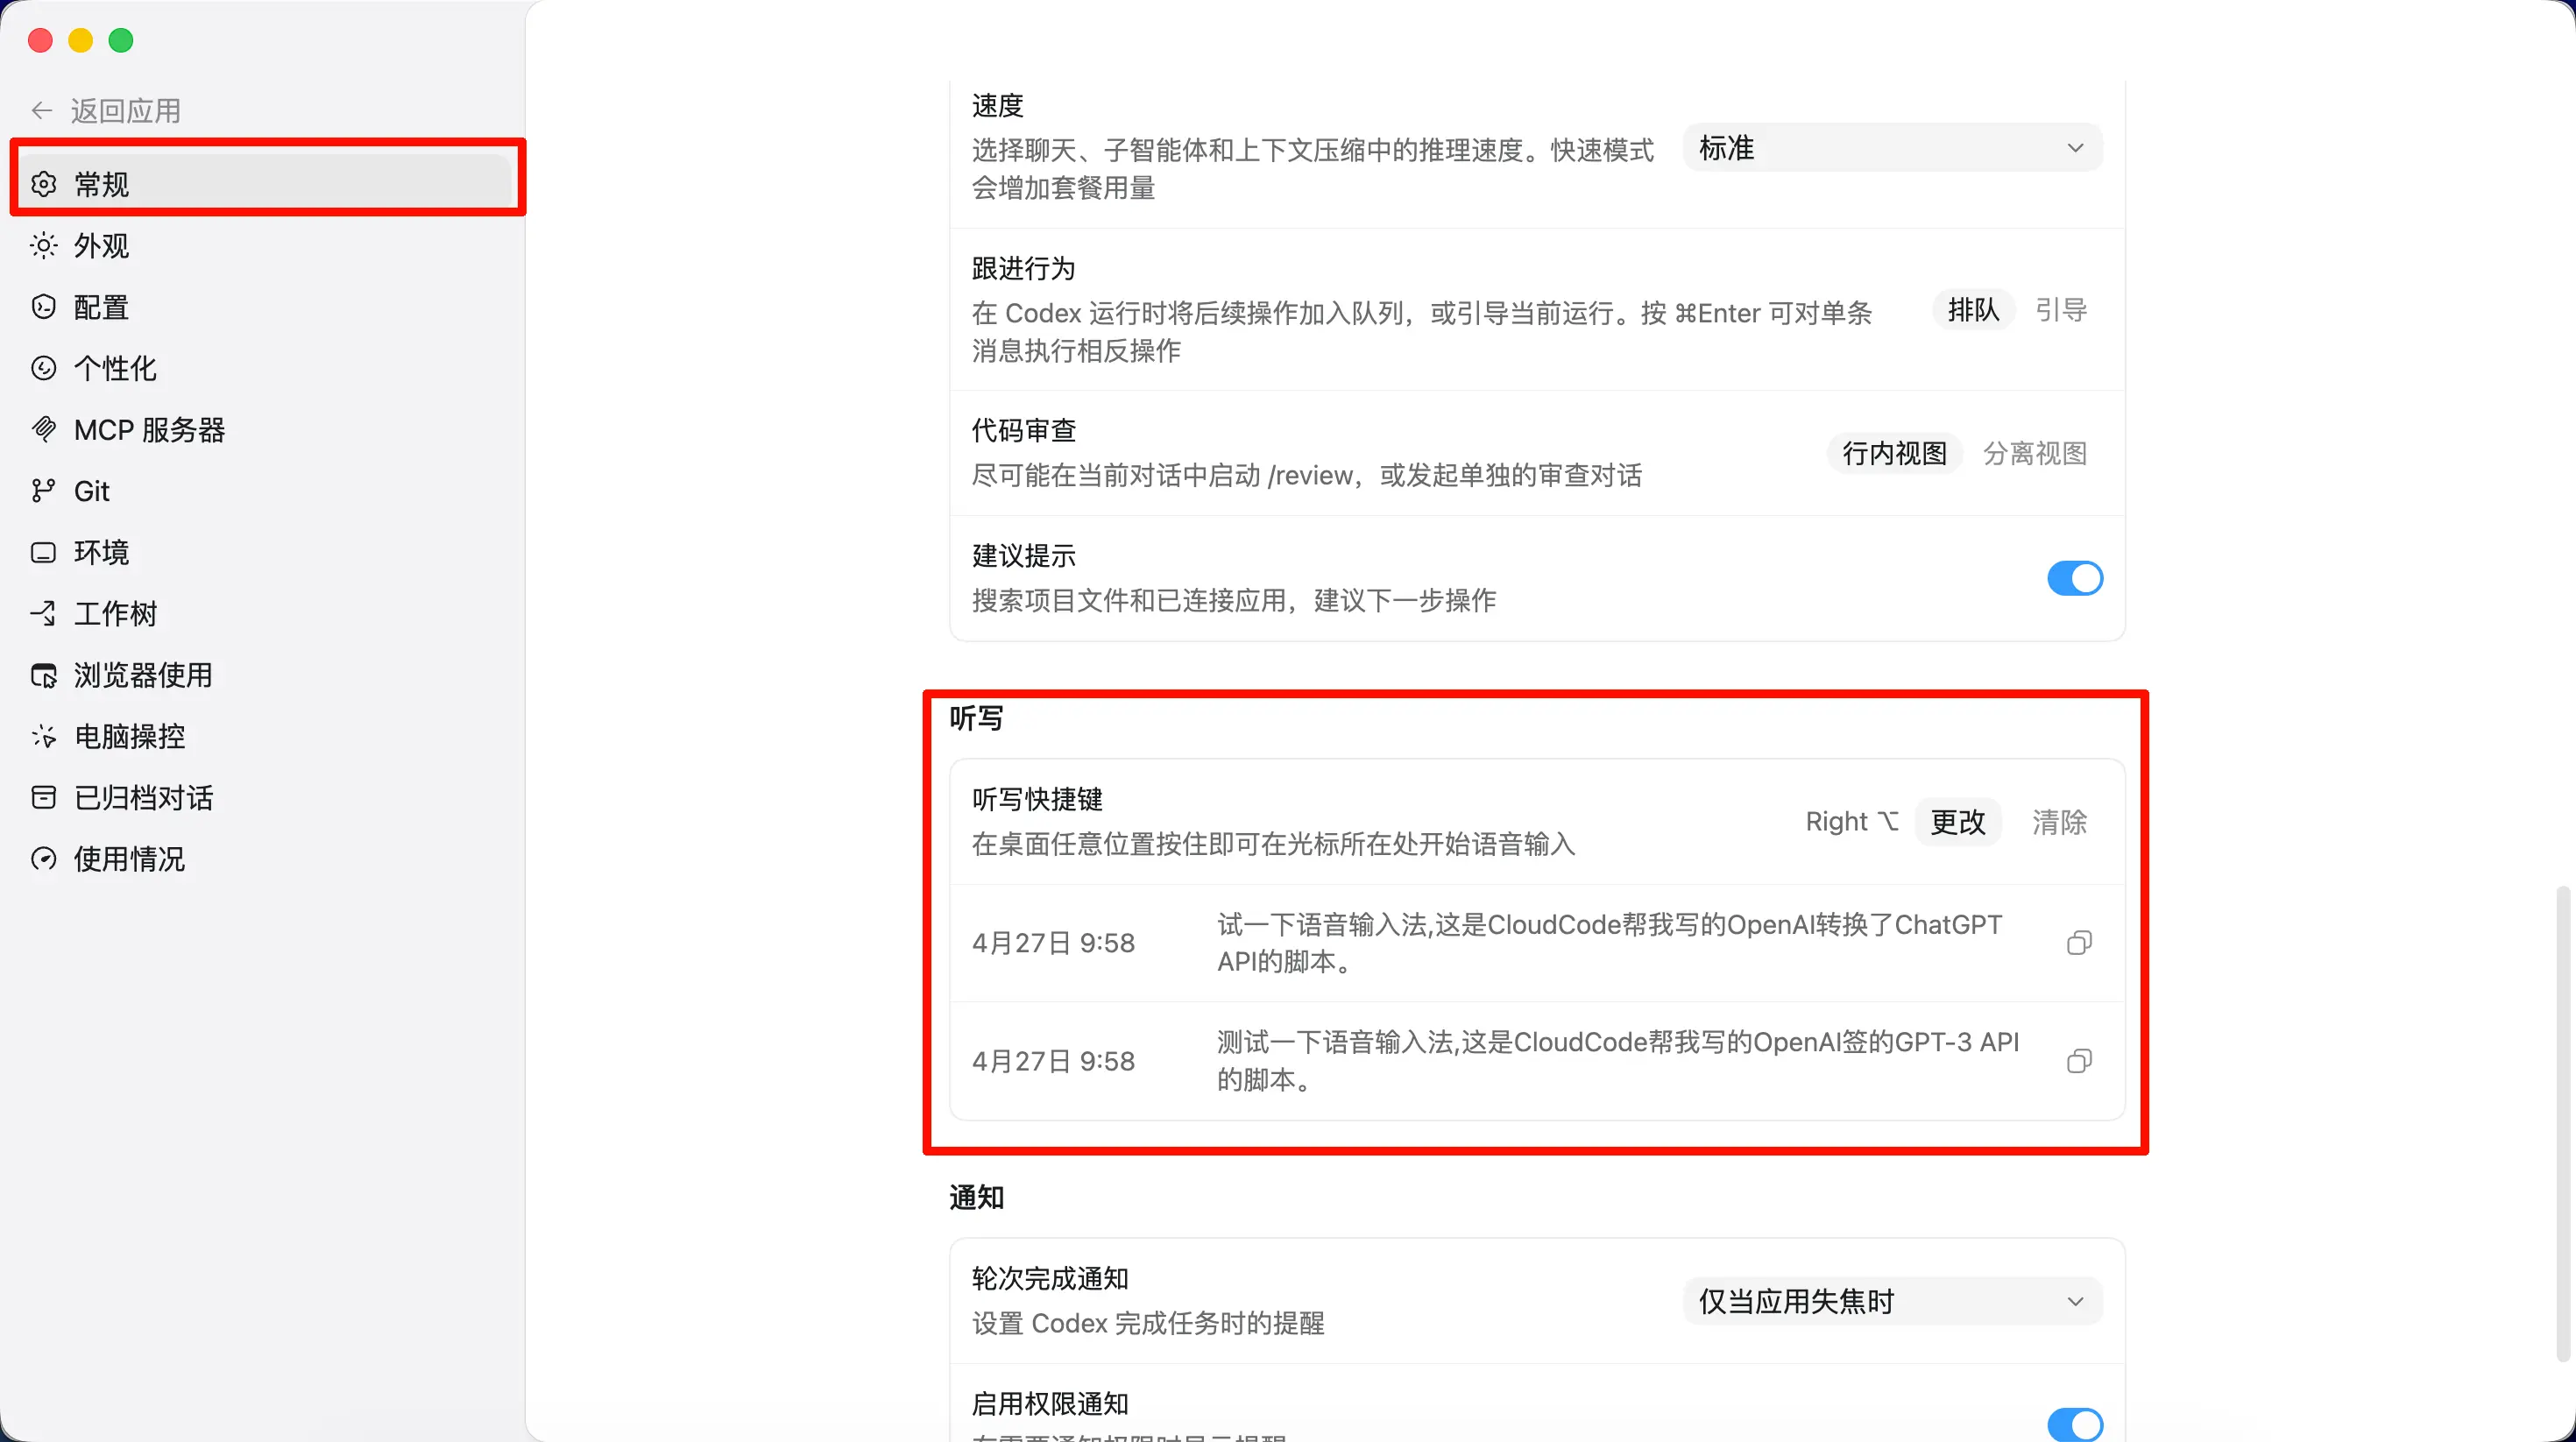Toggle 启用权限通知 switch
2576x1442 pixels.
pyautogui.click(x=2074, y=1424)
